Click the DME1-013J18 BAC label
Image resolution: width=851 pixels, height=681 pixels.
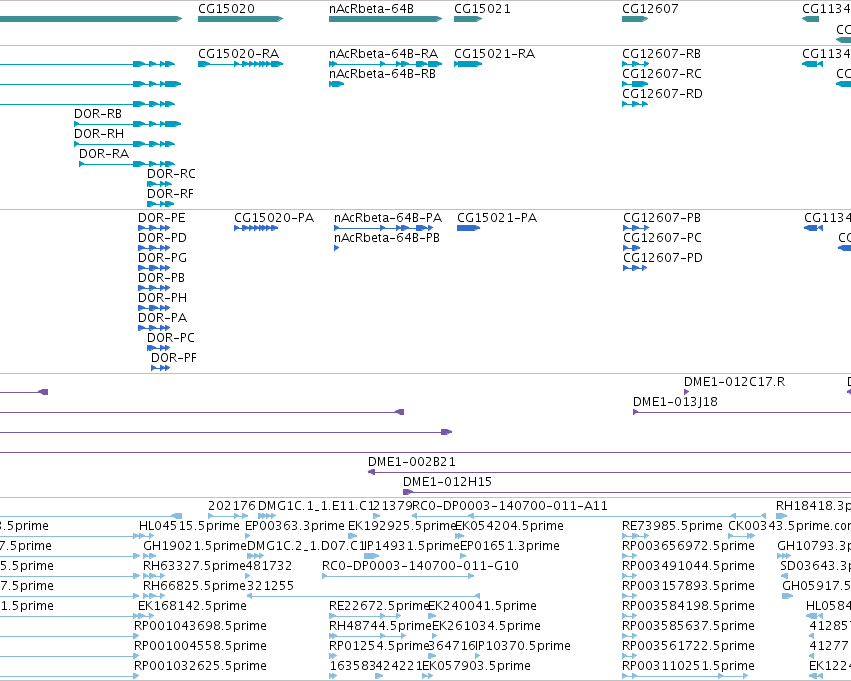point(675,402)
